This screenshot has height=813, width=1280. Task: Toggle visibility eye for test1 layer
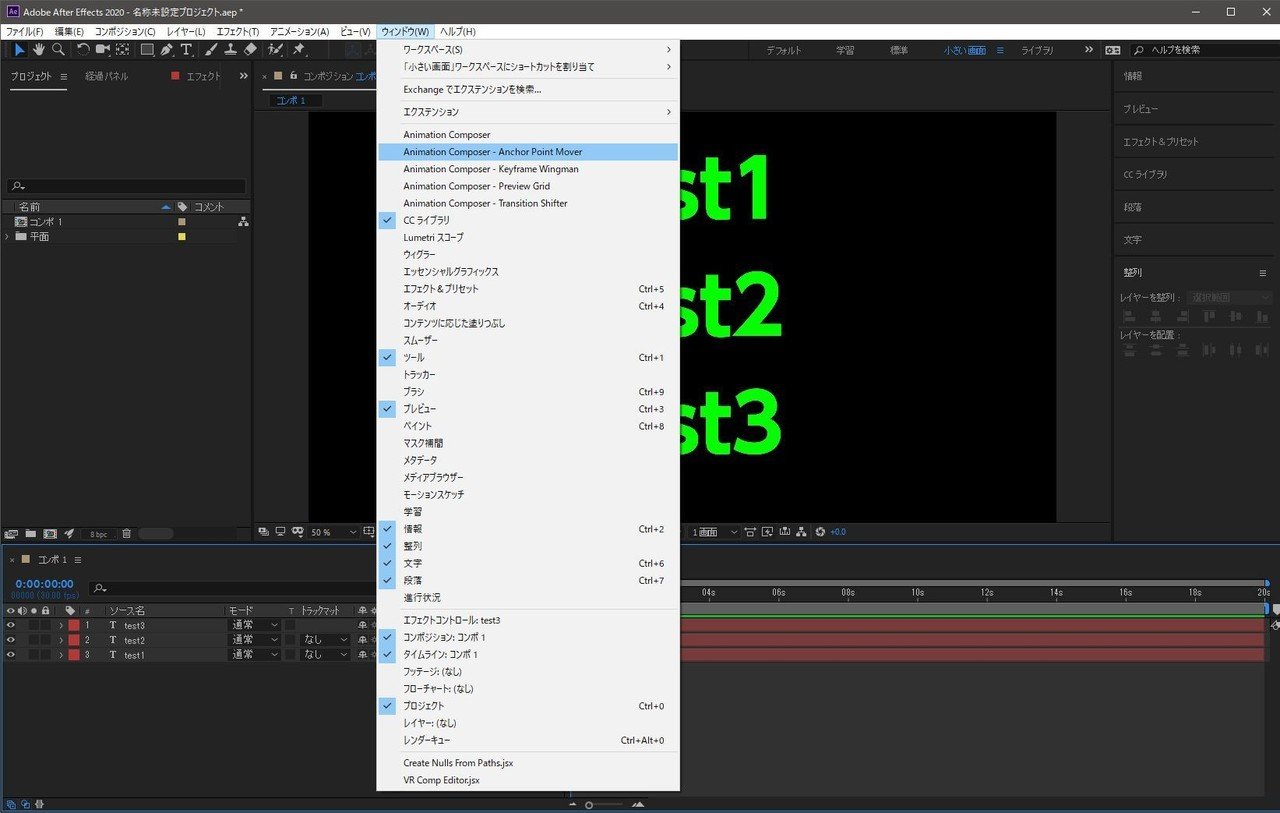[11, 655]
